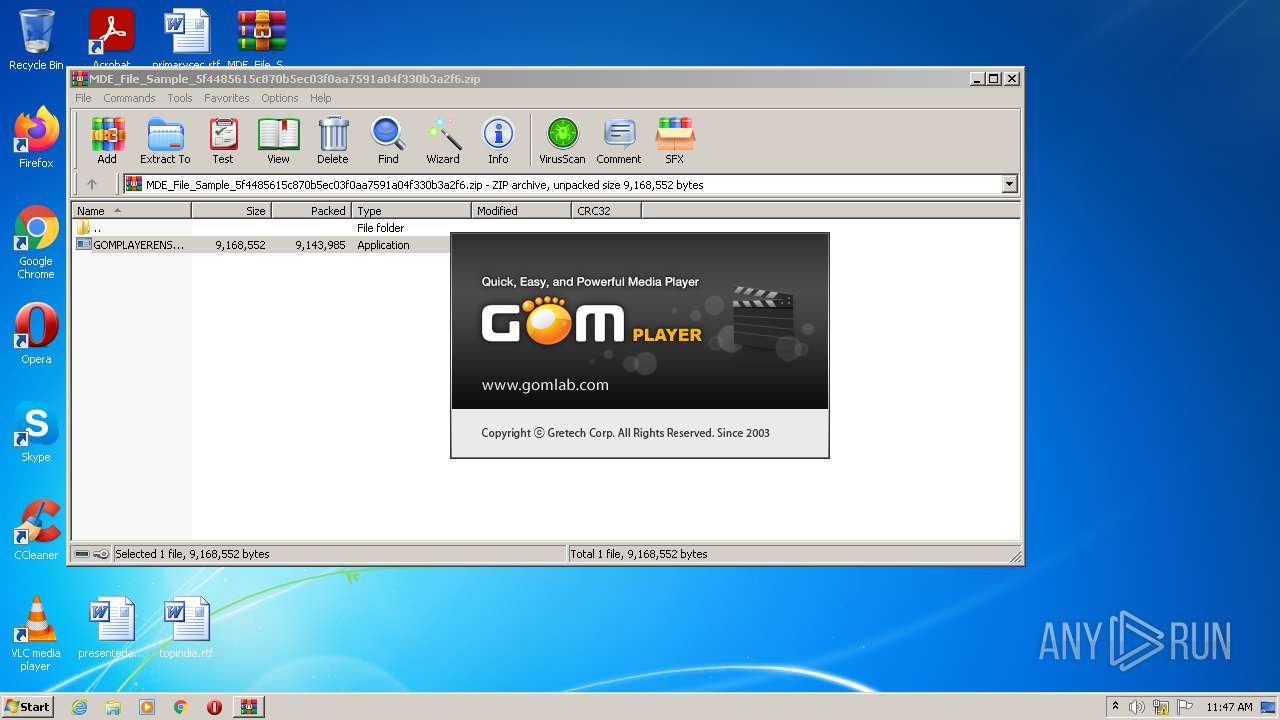Click the disk drive icon in status bar
Viewport: 1280px width, 720px height.
click(81, 554)
